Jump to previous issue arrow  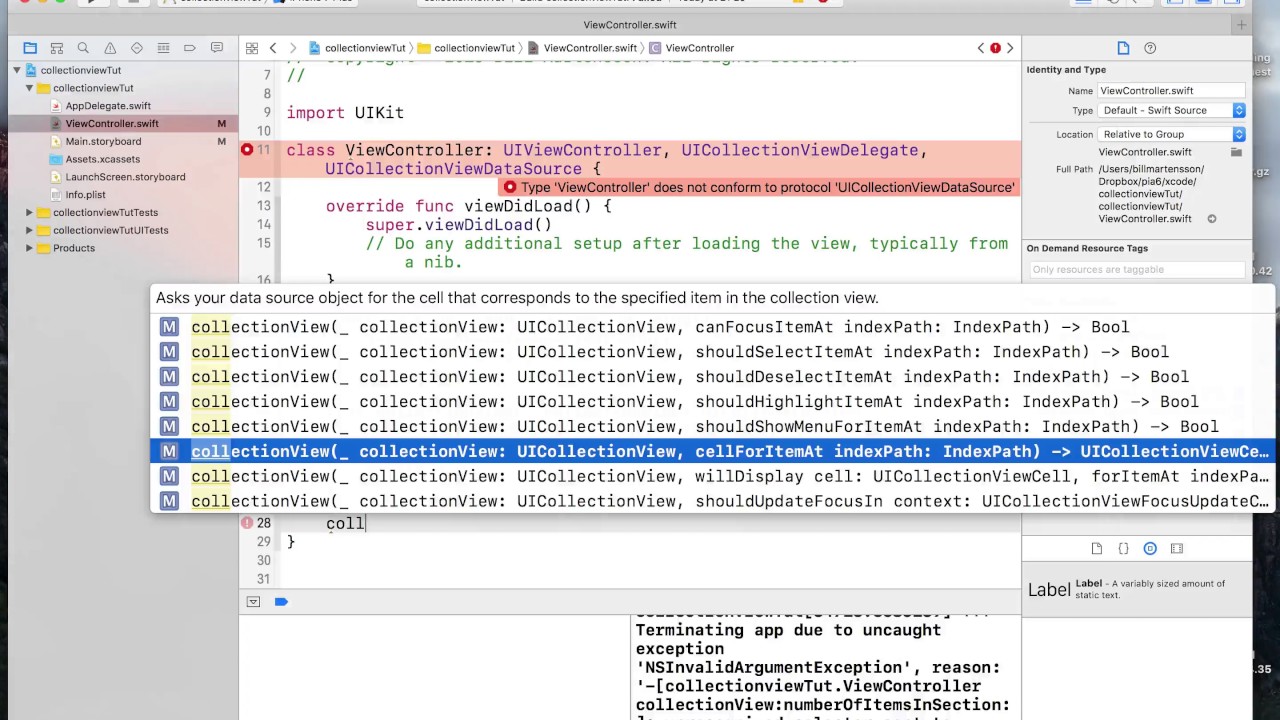coord(981,48)
